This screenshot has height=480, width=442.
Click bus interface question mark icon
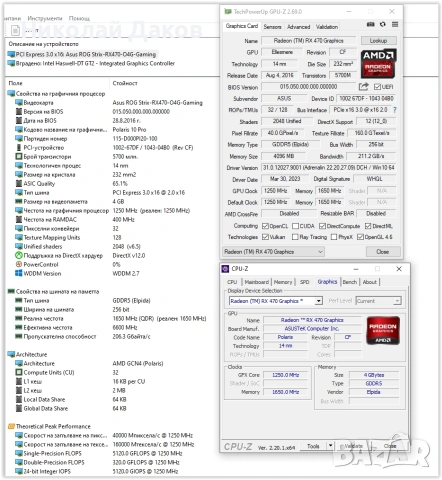(395, 110)
